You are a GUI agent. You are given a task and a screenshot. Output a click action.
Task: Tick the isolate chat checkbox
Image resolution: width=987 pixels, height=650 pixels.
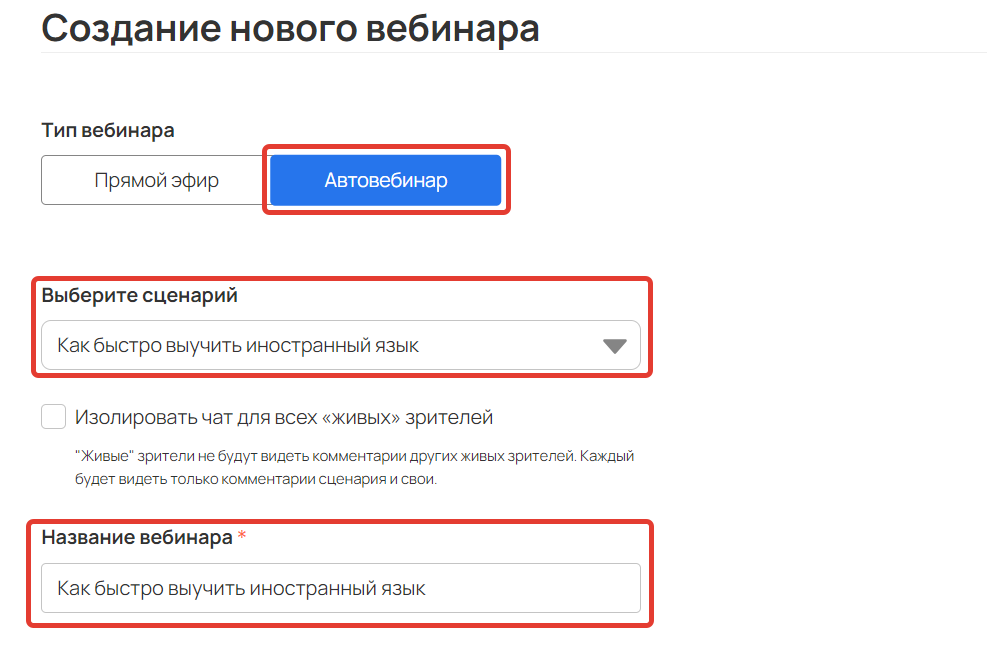coord(54,417)
